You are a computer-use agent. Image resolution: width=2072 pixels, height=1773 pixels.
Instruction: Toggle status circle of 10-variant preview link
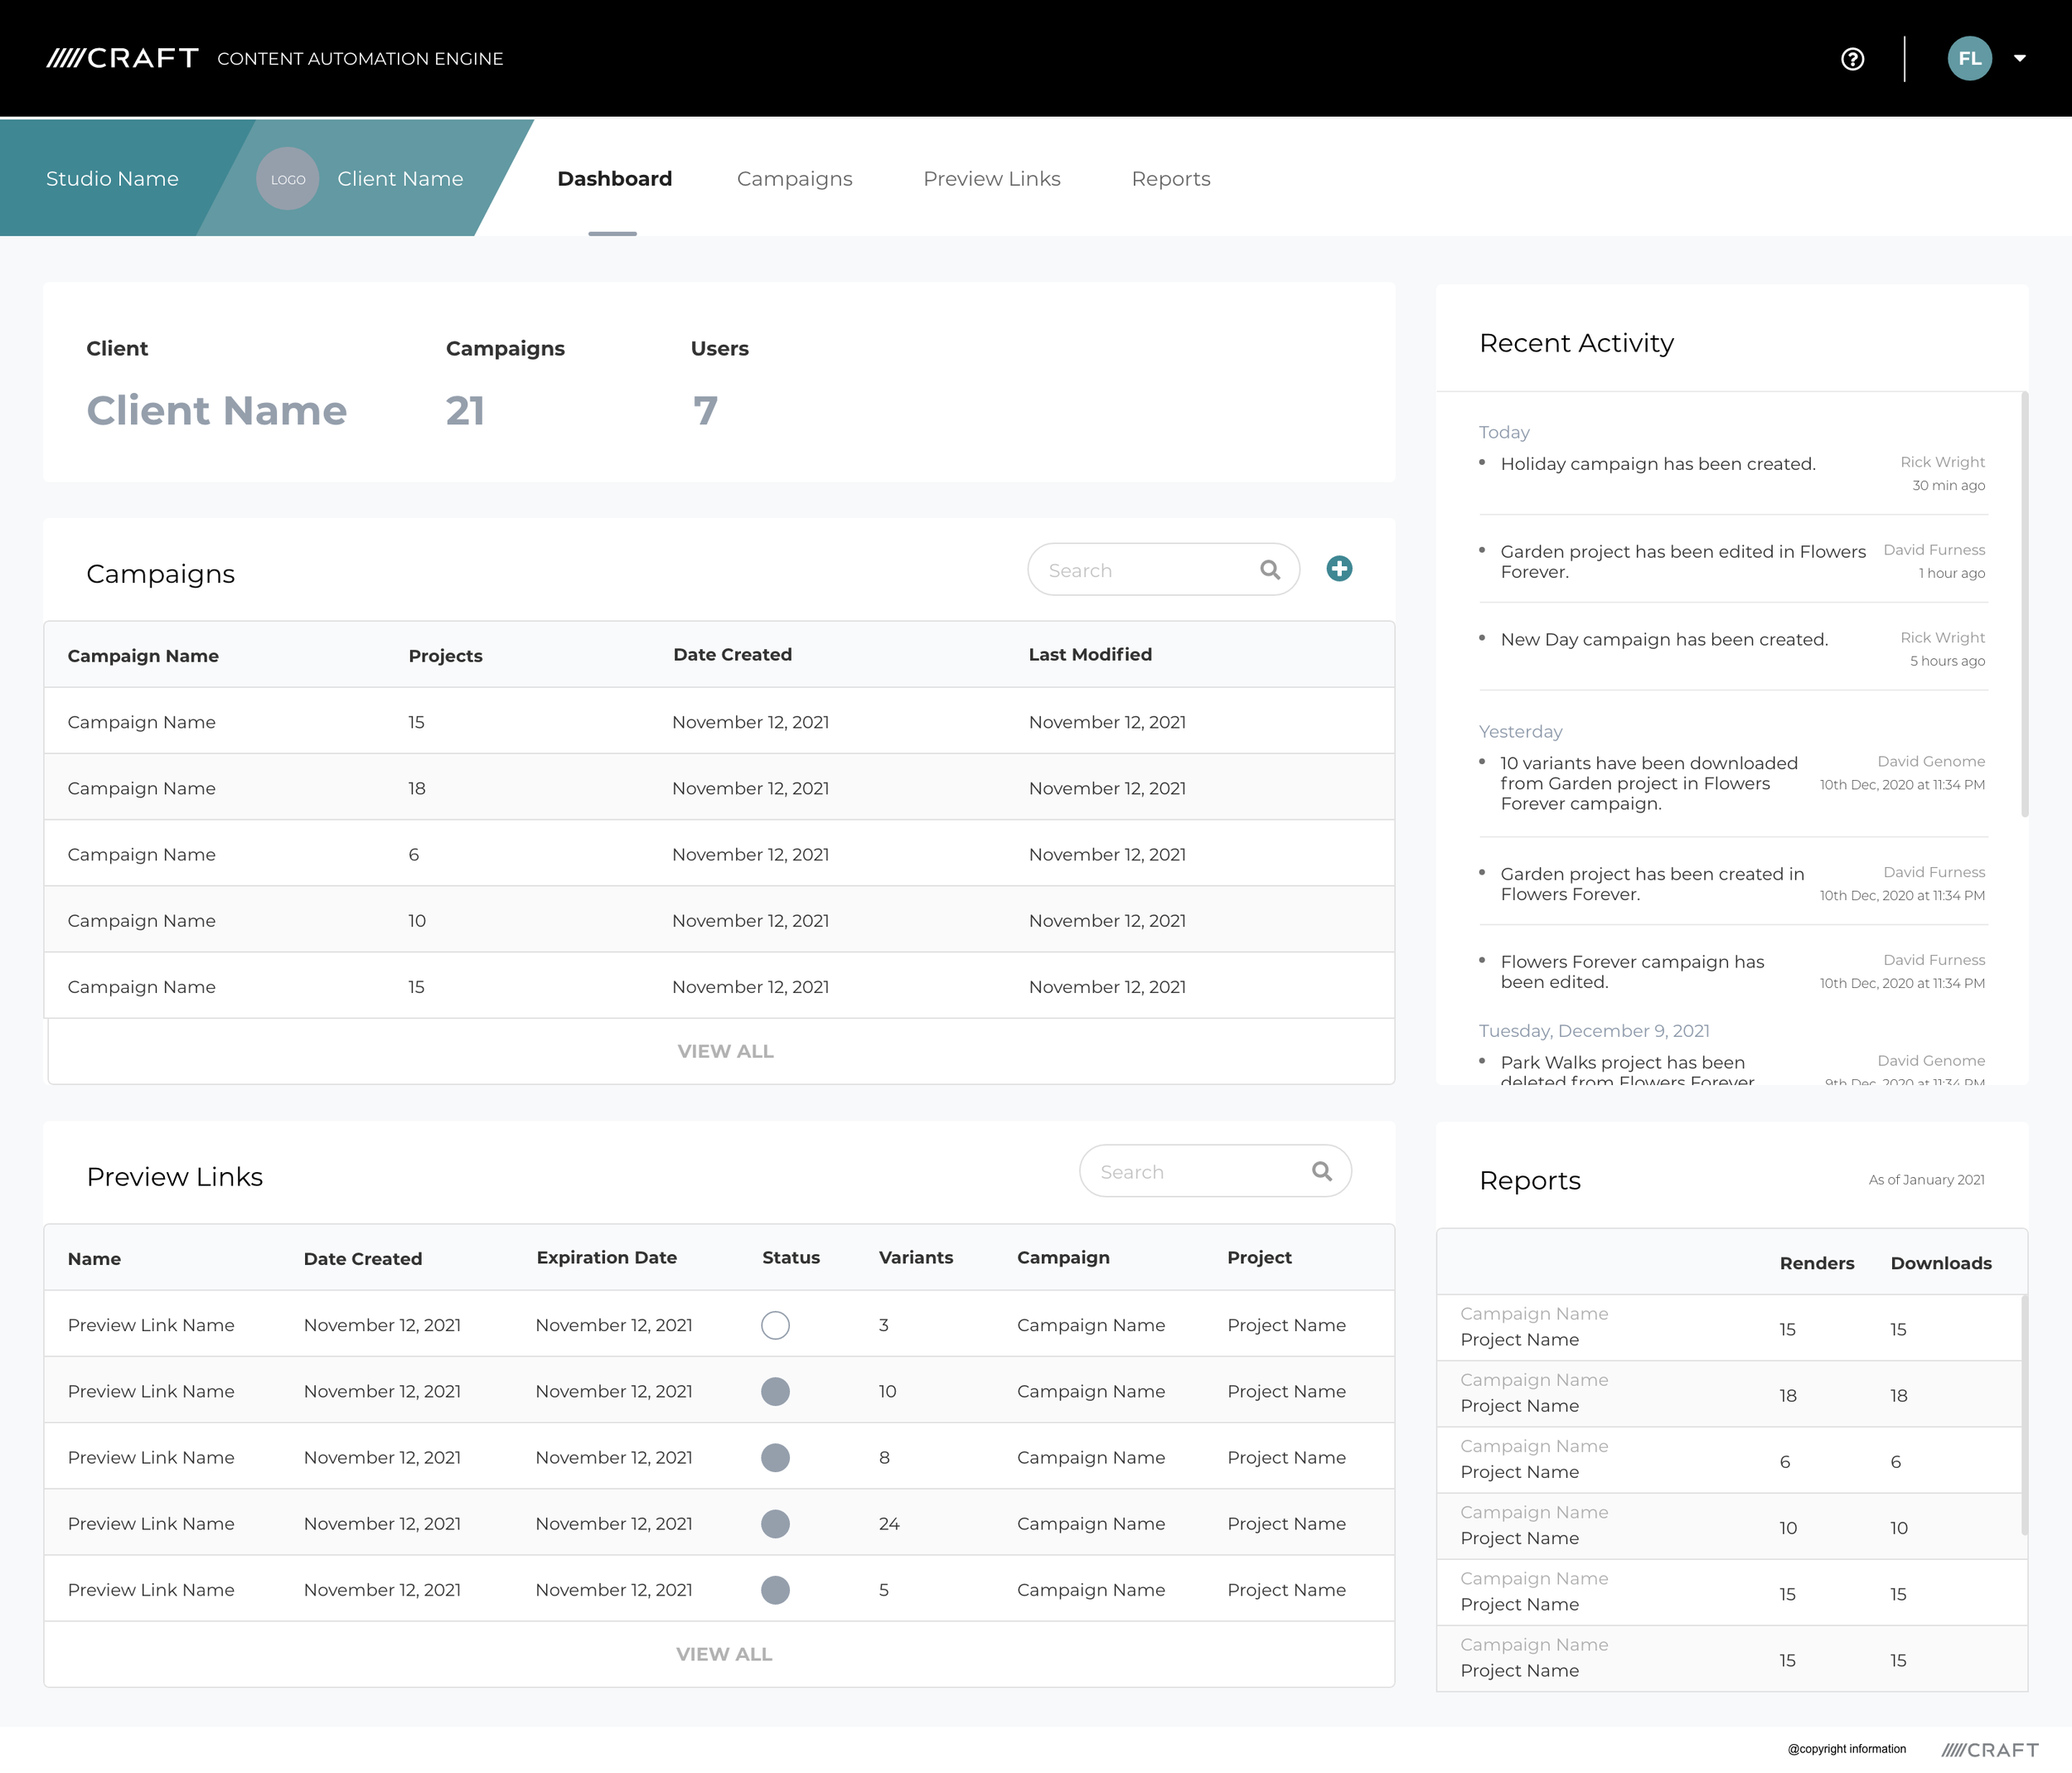775,1391
